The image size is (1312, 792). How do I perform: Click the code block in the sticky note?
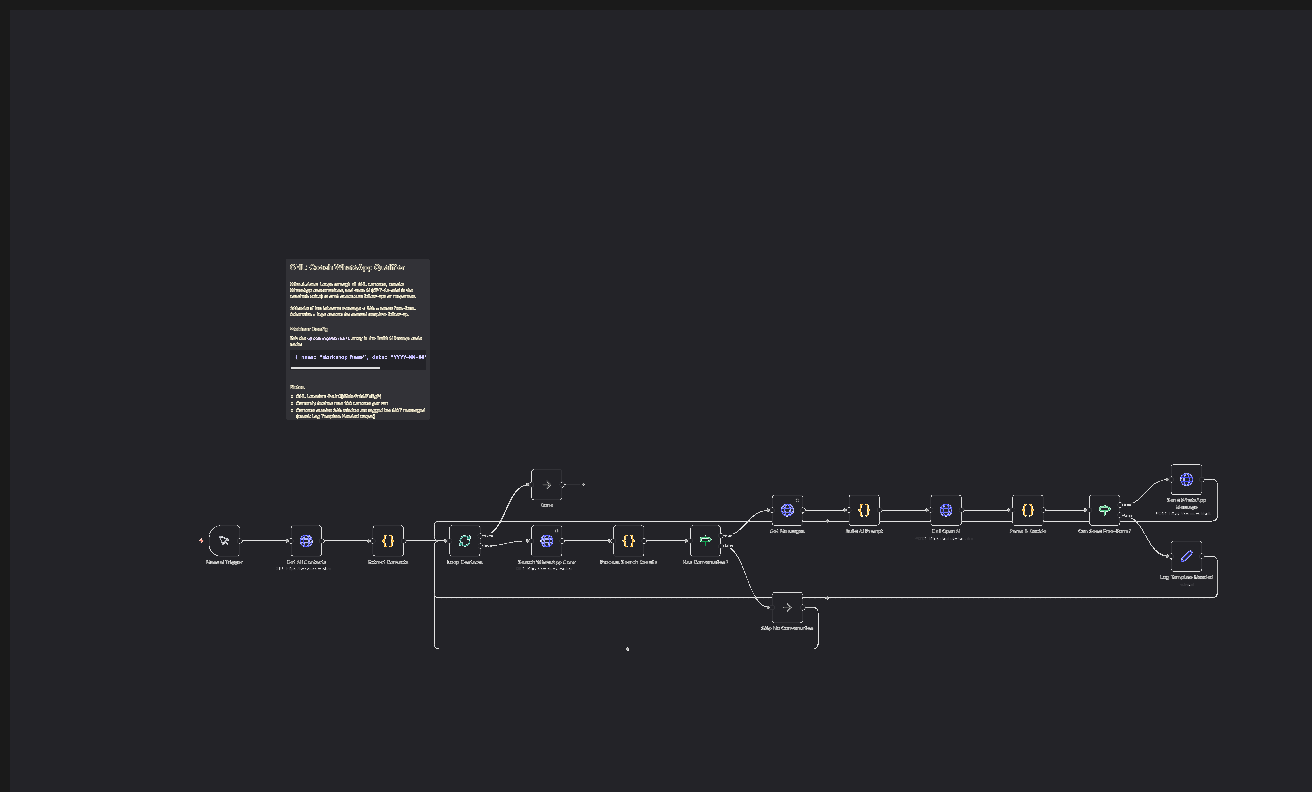coord(358,357)
